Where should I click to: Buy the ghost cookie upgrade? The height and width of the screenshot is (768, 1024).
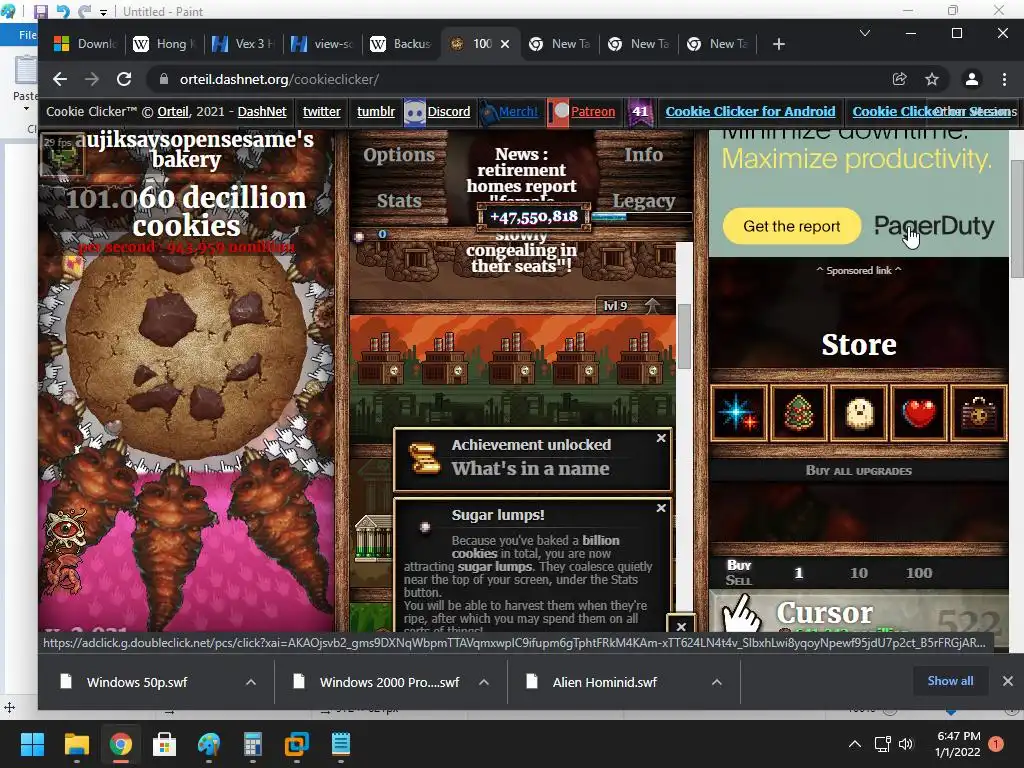pyautogui.click(x=859, y=413)
